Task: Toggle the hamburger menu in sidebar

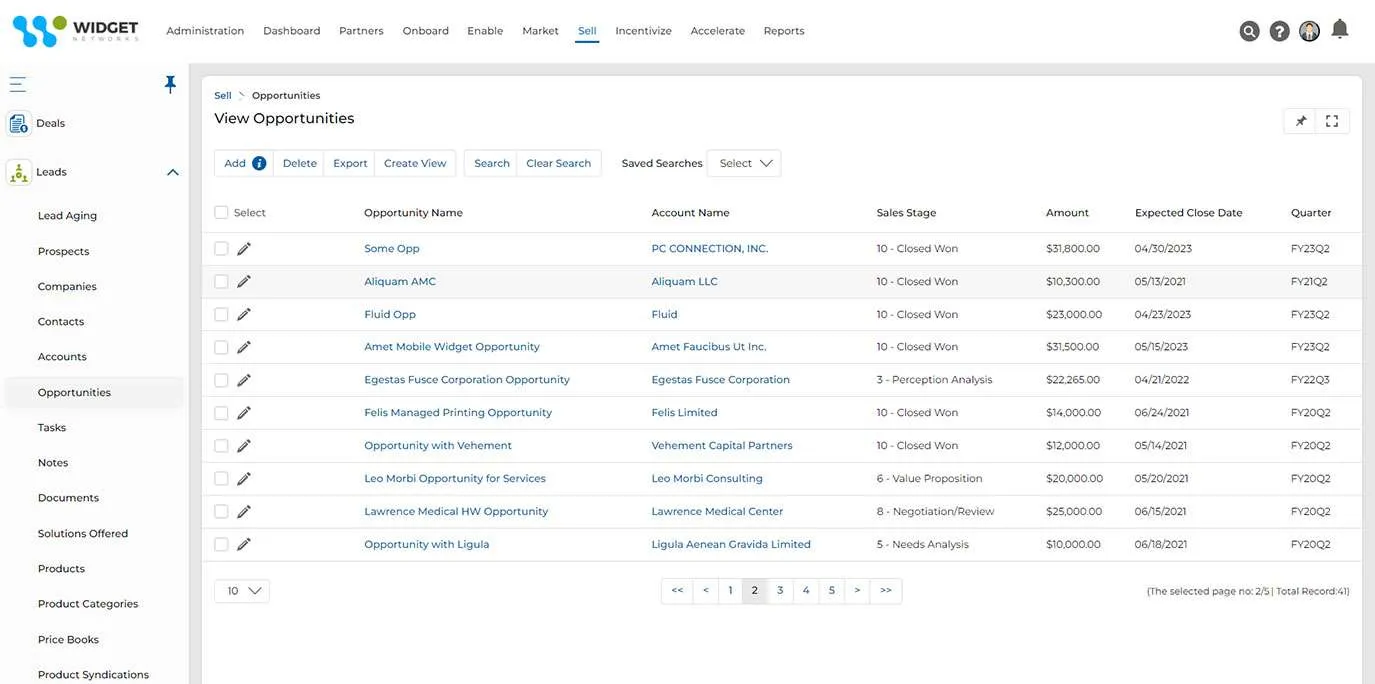Action: 18,84
